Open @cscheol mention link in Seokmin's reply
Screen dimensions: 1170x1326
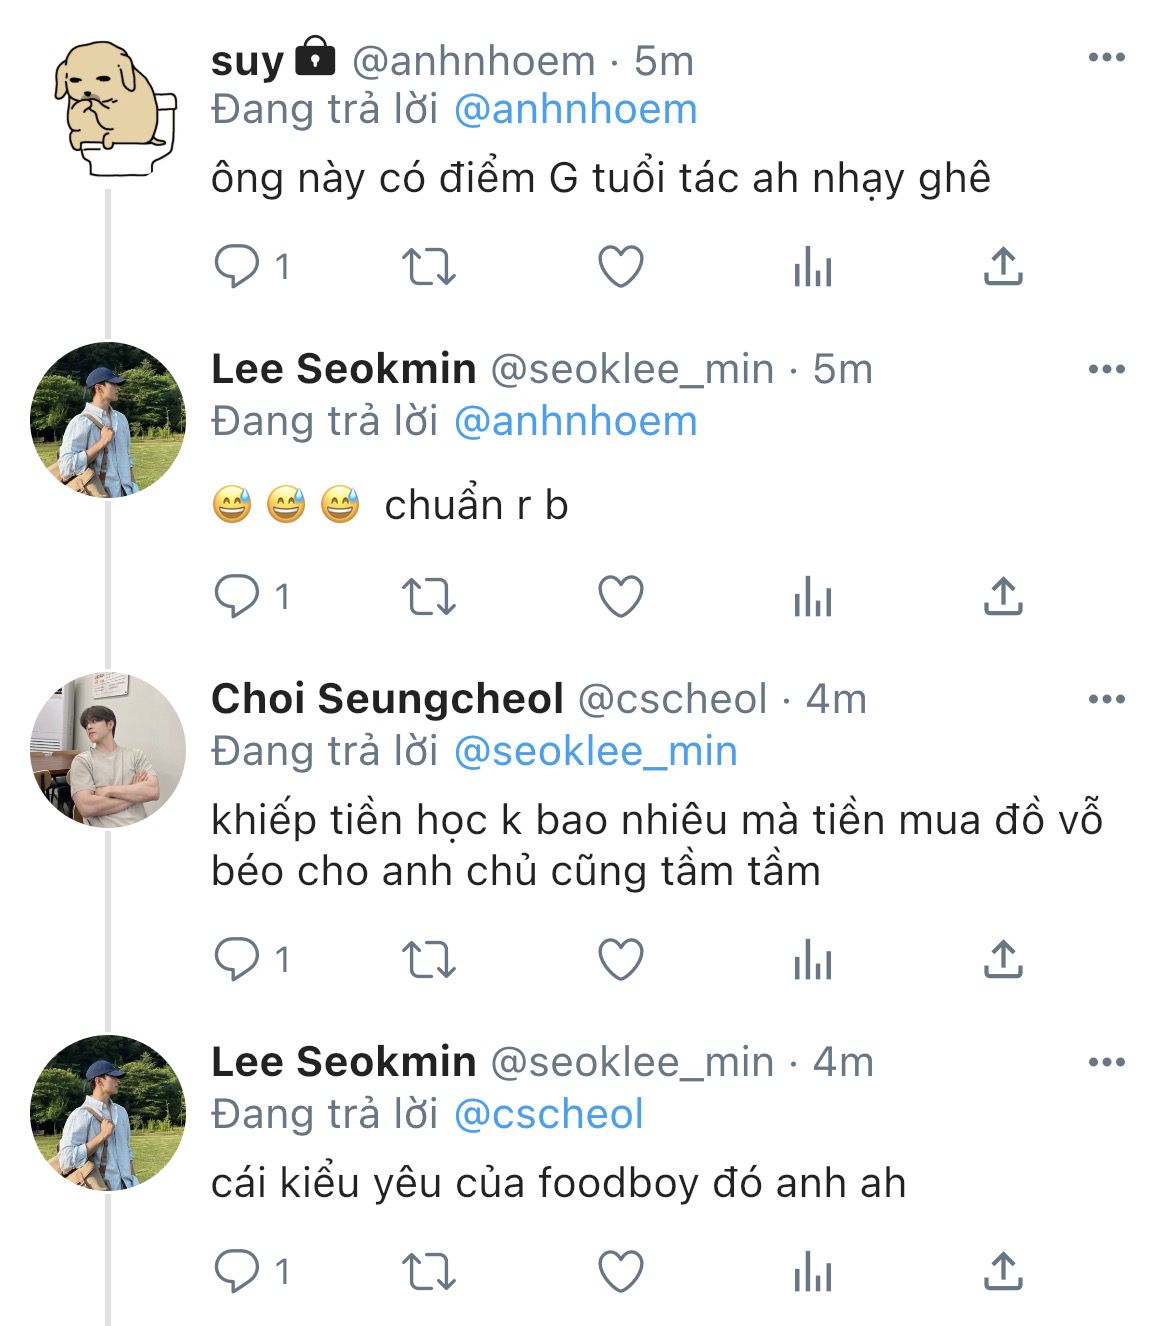(x=549, y=1114)
